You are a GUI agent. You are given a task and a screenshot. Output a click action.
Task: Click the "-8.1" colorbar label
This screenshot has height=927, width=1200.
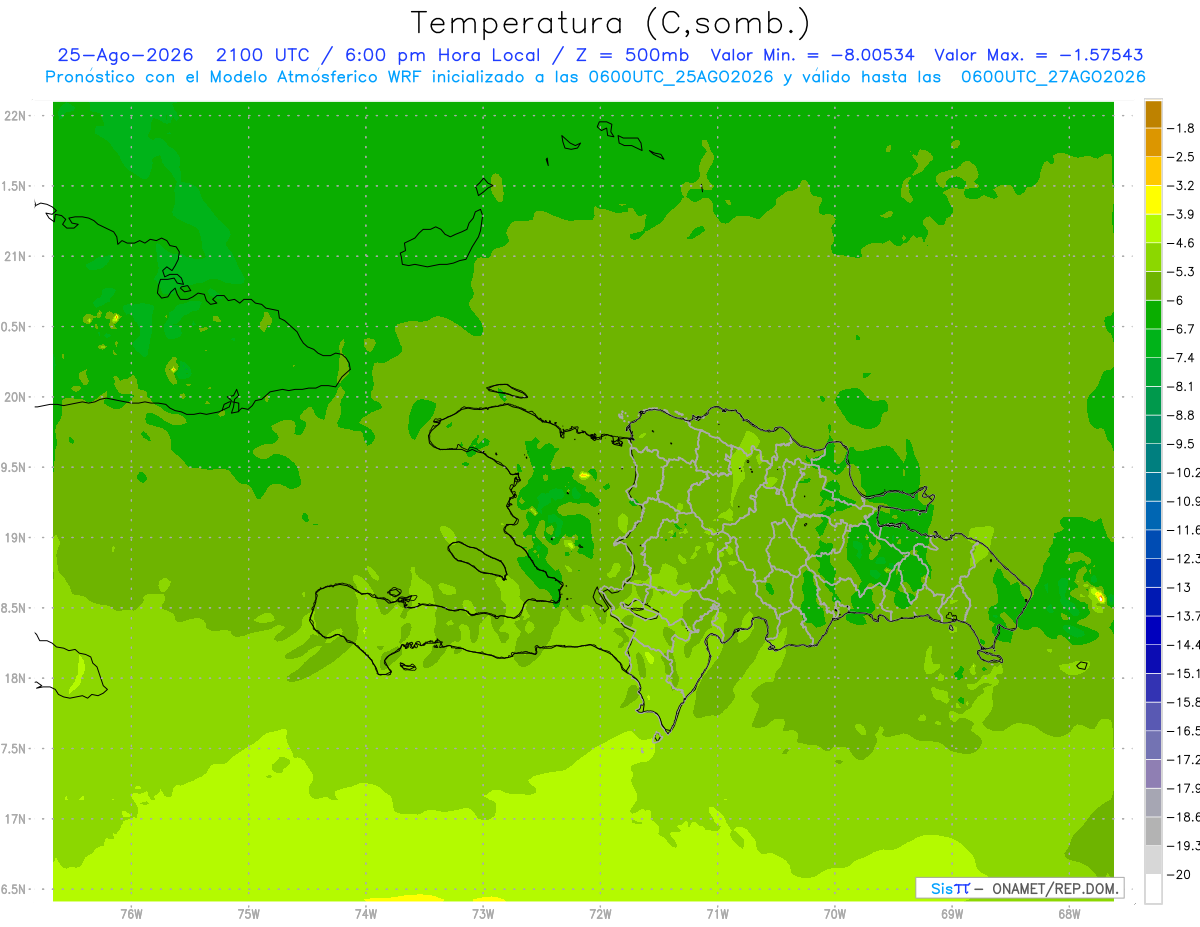coord(1181,387)
